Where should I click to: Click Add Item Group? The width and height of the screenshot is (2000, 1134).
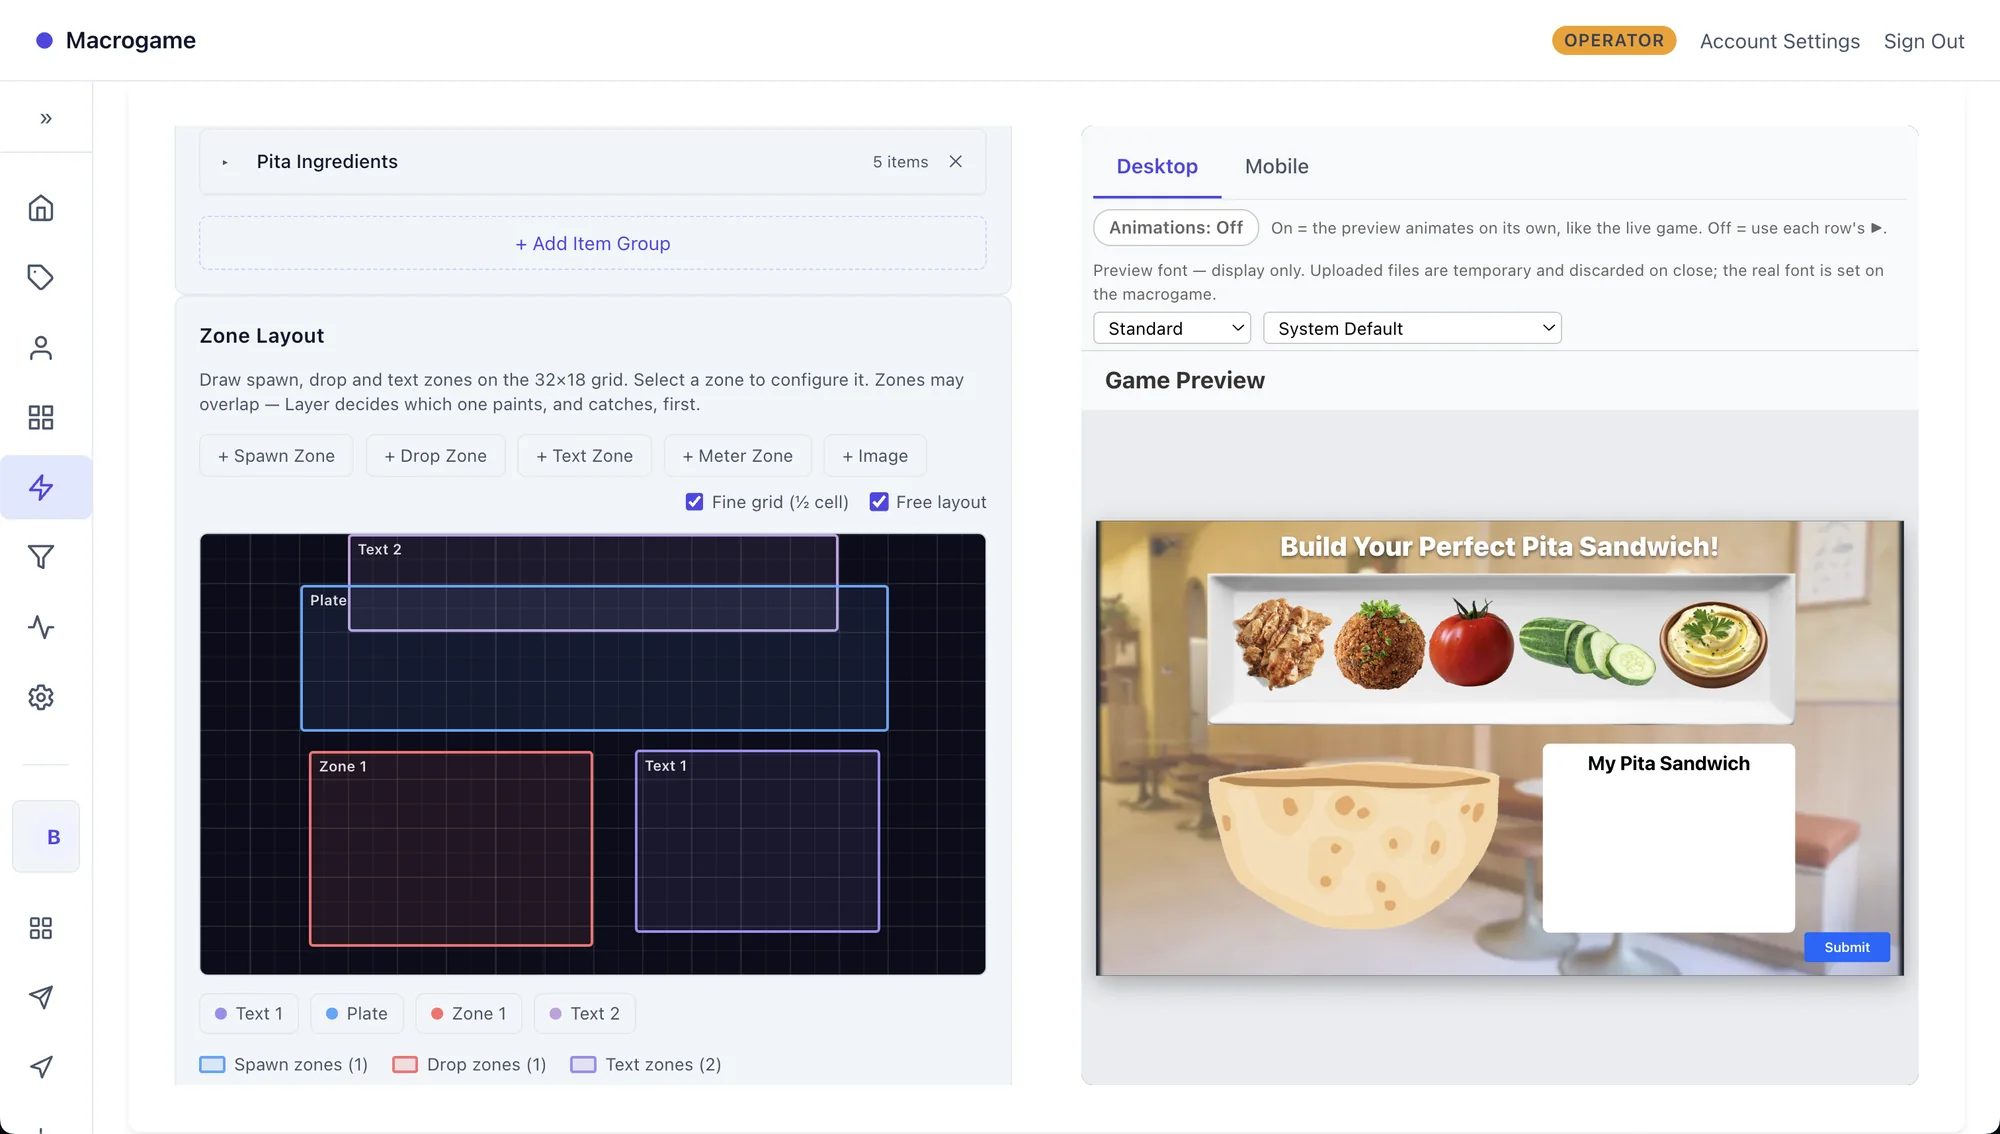click(x=593, y=243)
